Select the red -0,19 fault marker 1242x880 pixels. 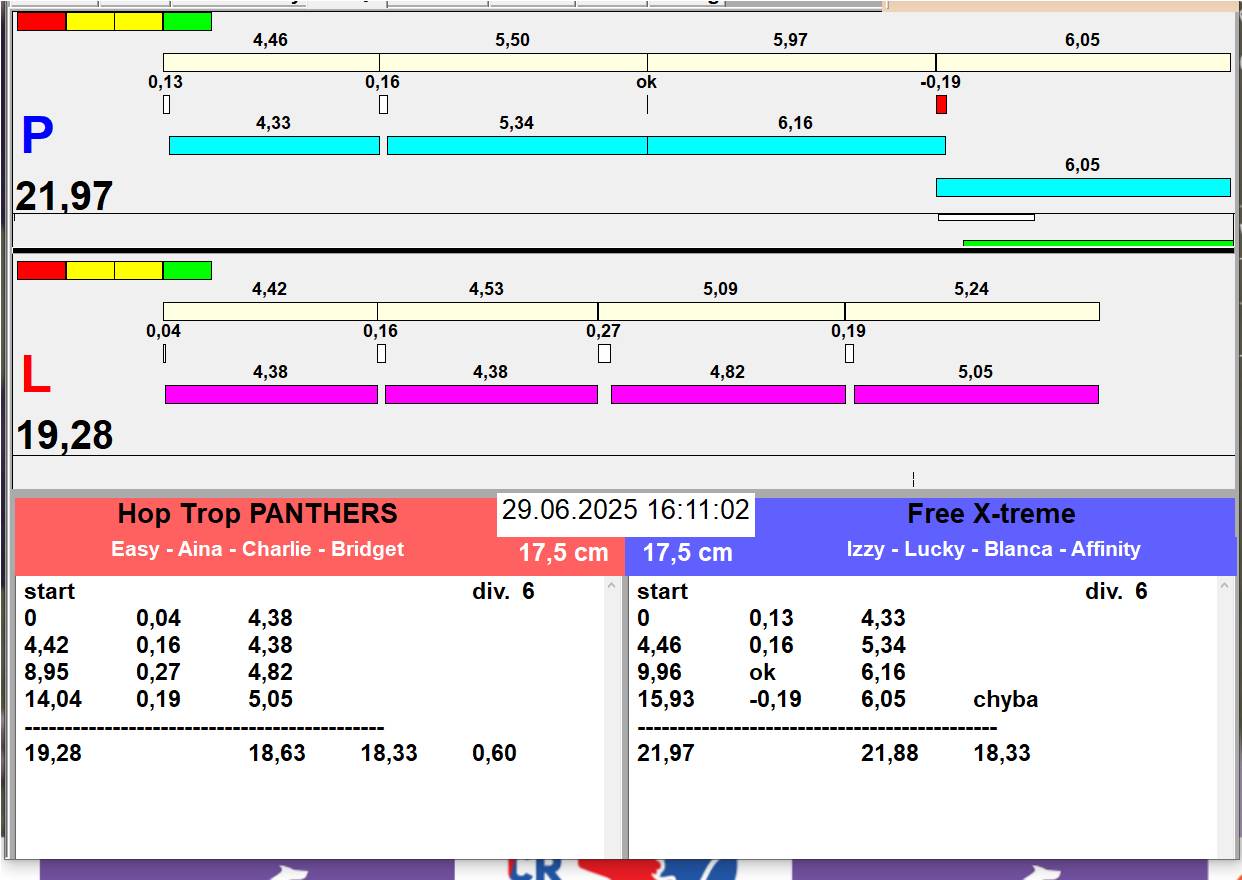click(x=941, y=104)
